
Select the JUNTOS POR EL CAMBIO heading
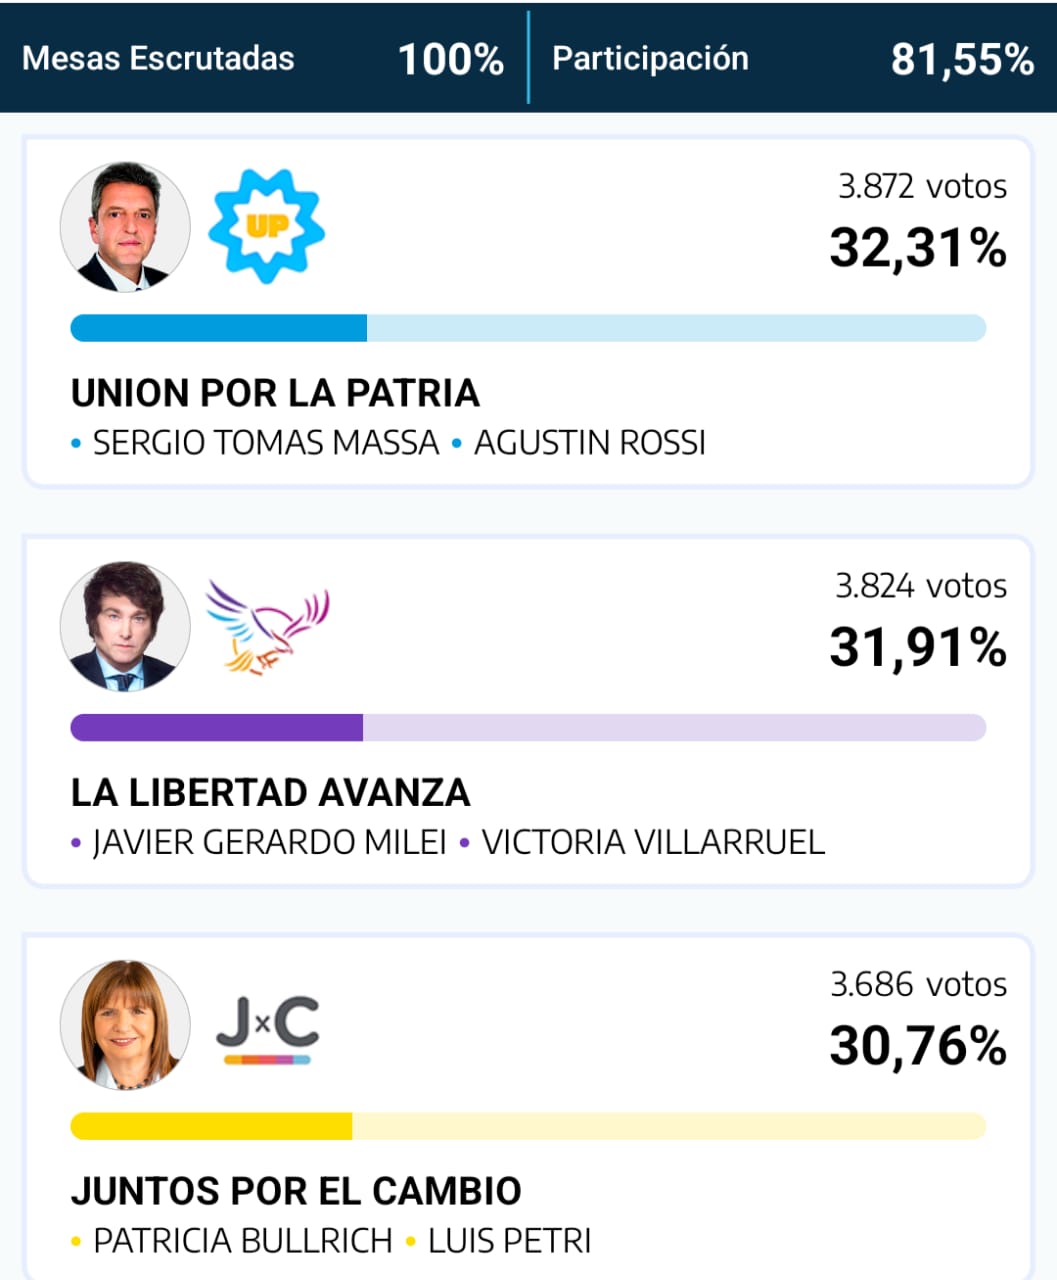pyautogui.click(x=296, y=1191)
